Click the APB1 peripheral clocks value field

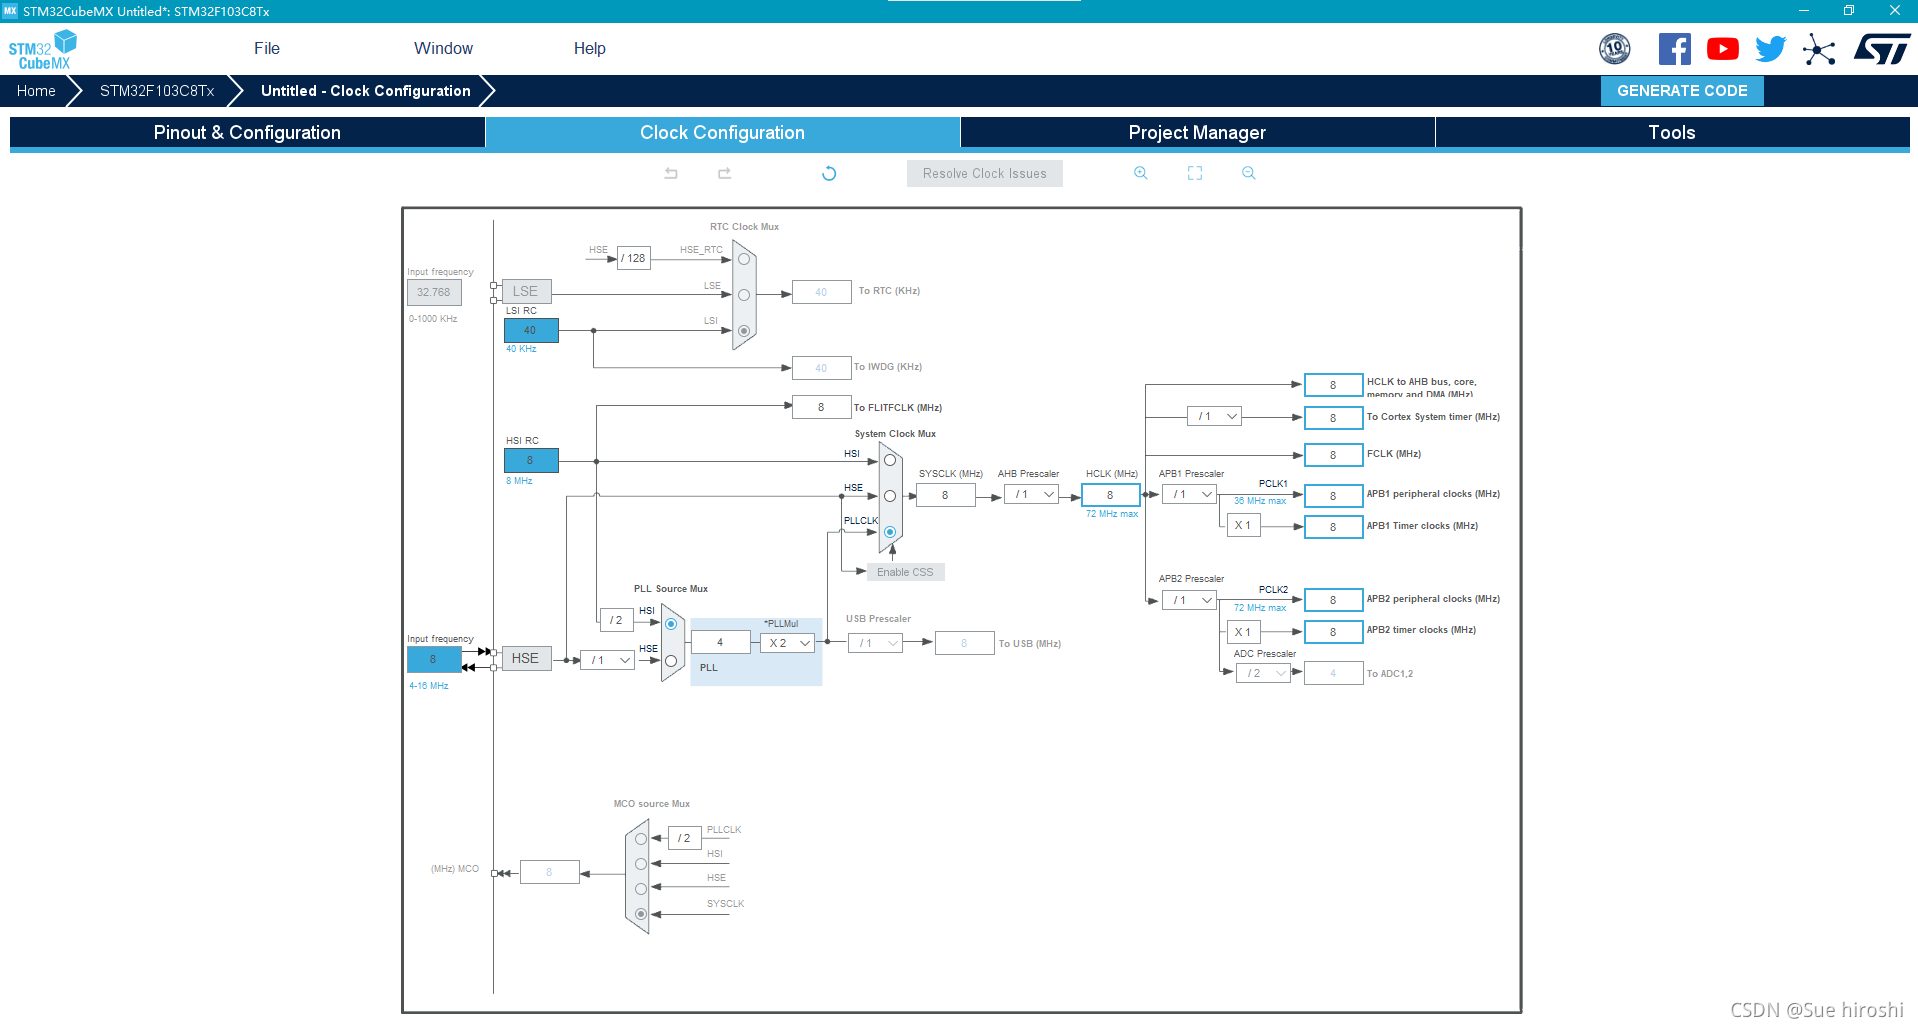pyautogui.click(x=1334, y=496)
